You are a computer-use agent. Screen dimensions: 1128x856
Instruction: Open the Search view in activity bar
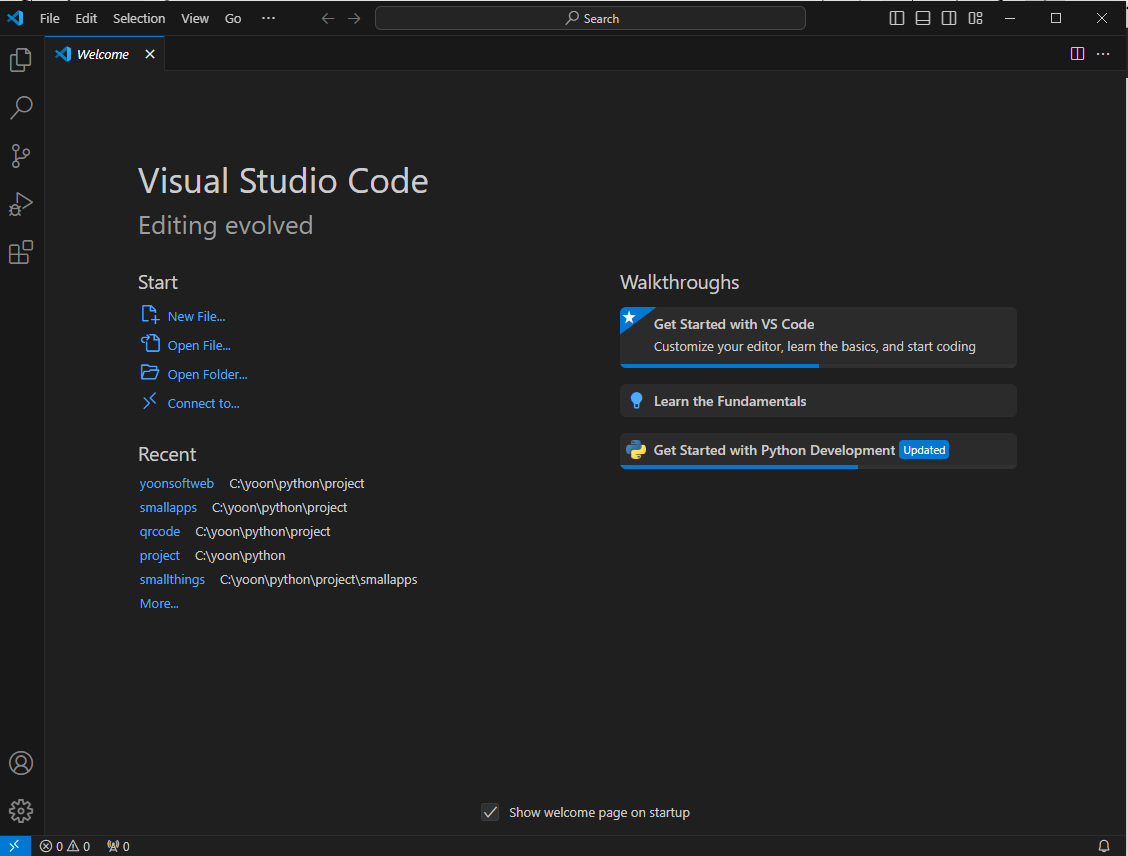tap(21, 108)
